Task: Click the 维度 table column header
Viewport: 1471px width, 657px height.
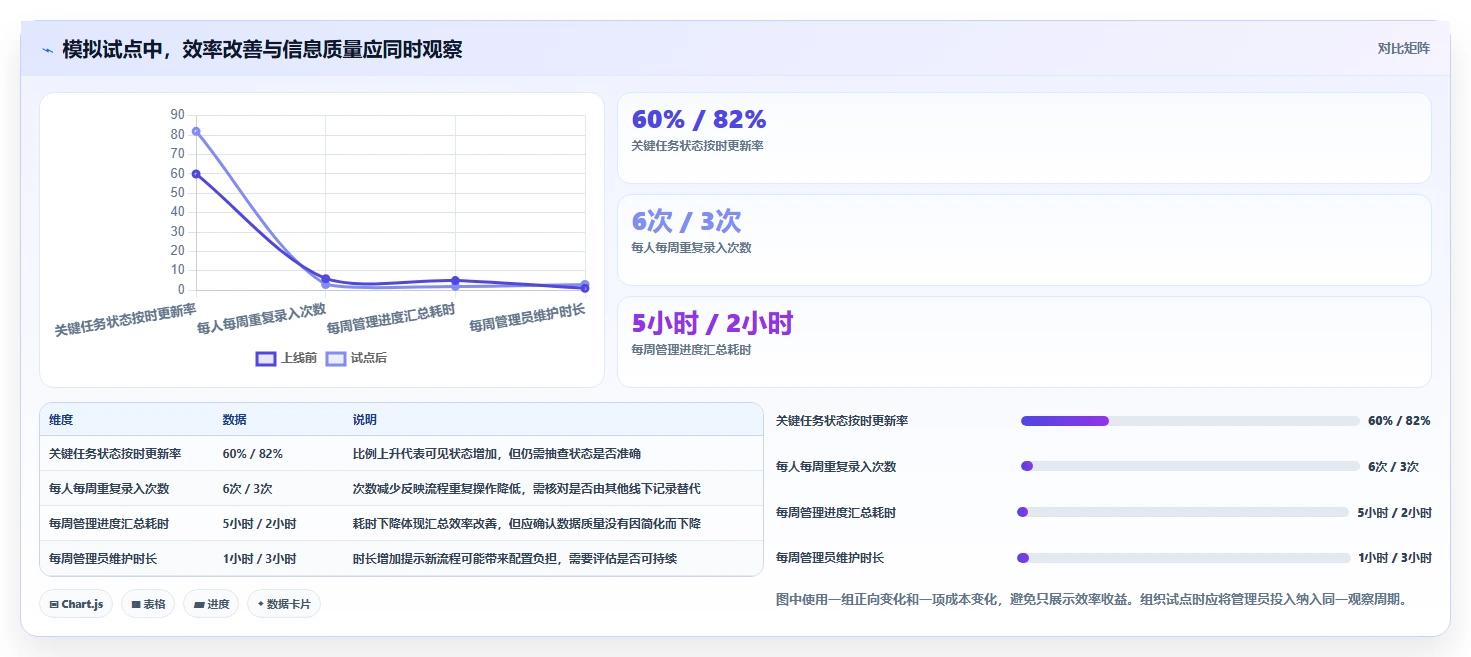Action: click(x=61, y=420)
